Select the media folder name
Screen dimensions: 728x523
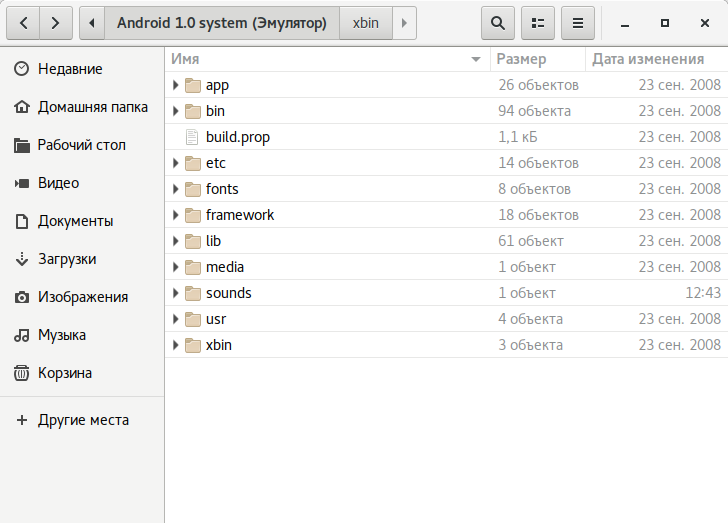point(225,267)
